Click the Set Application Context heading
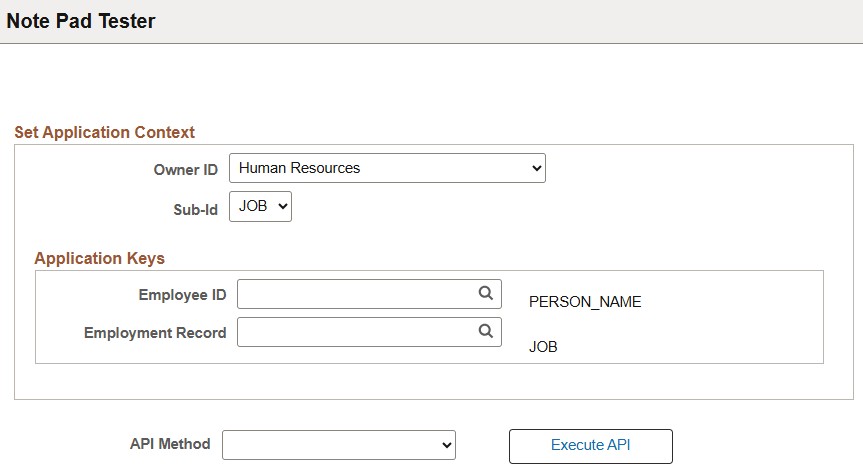Viewport: 863px width, 476px height. pyautogui.click(x=105, y=132)
